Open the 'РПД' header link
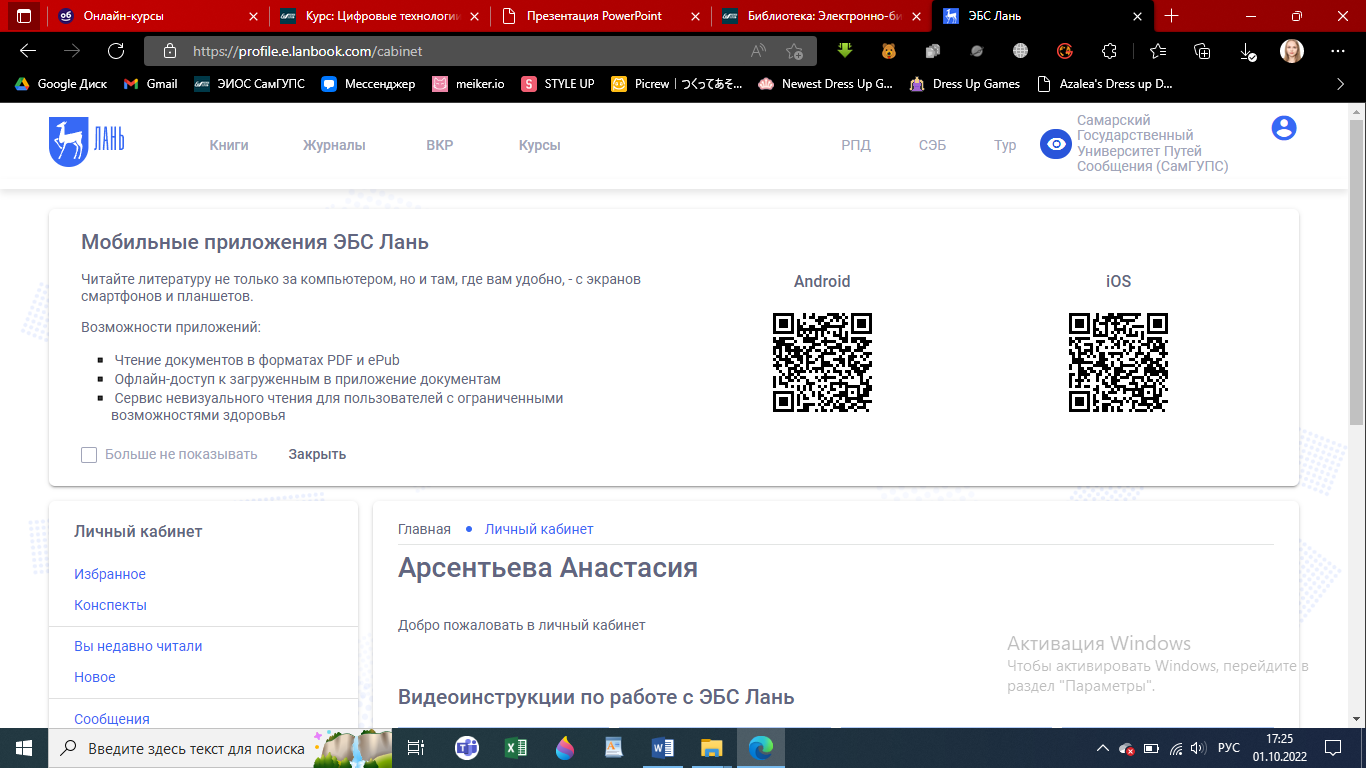This screenshot has width=1366, height=768. tap(856, 145)
